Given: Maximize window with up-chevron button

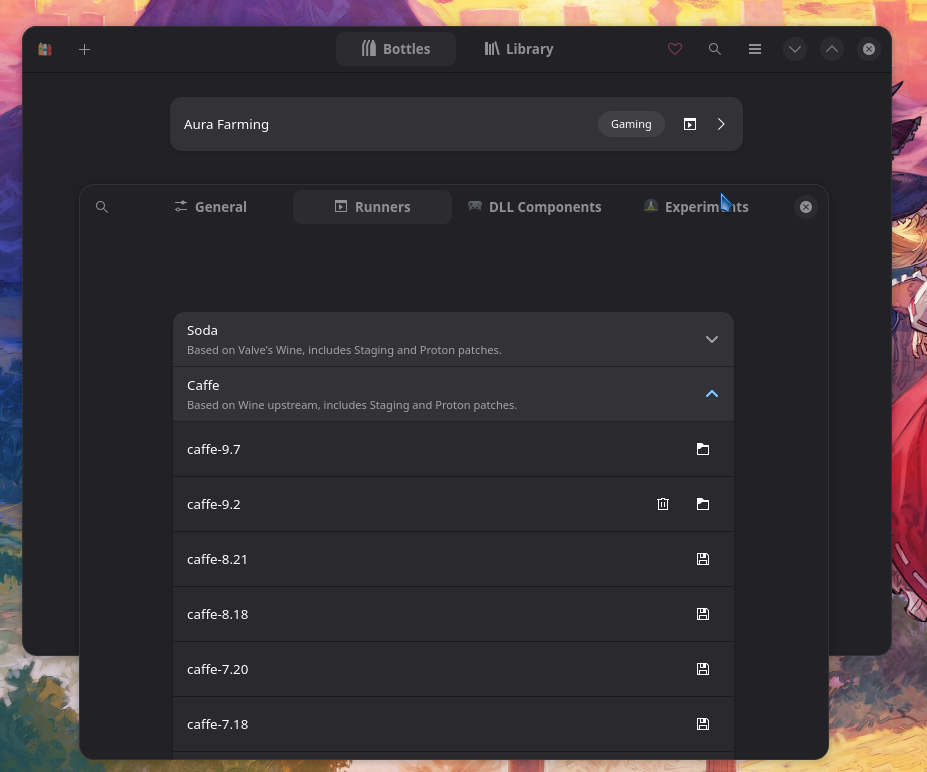Looking at the screenshot, I should [832, 49].
